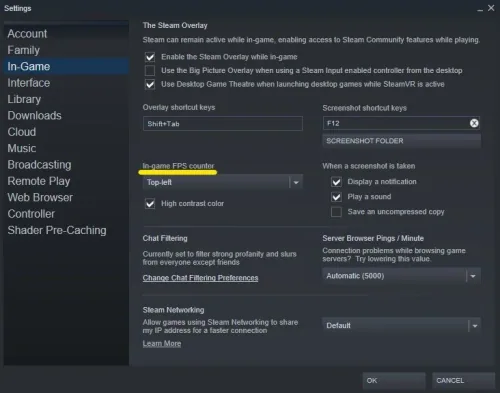
Task: Enable Save an uncompressed copy
Action: (336, 212)
